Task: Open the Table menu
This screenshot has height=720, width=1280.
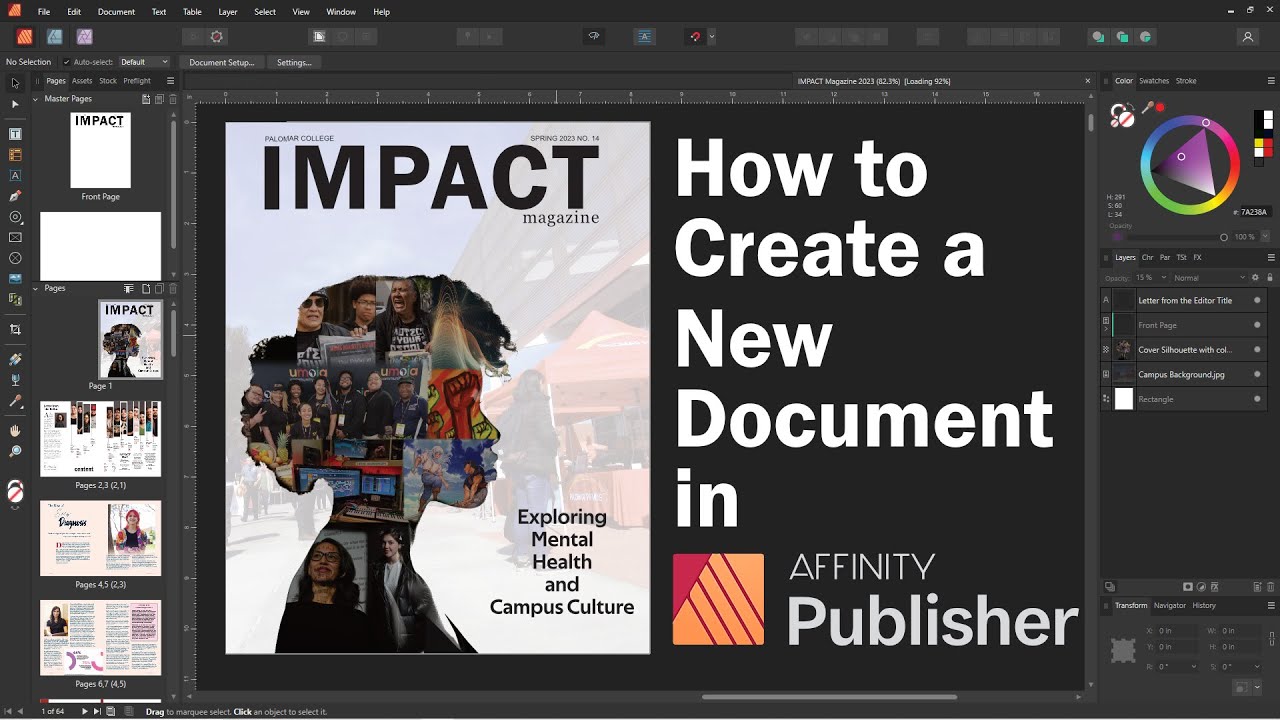Action: pyautogui.click(x=192, y=12)
